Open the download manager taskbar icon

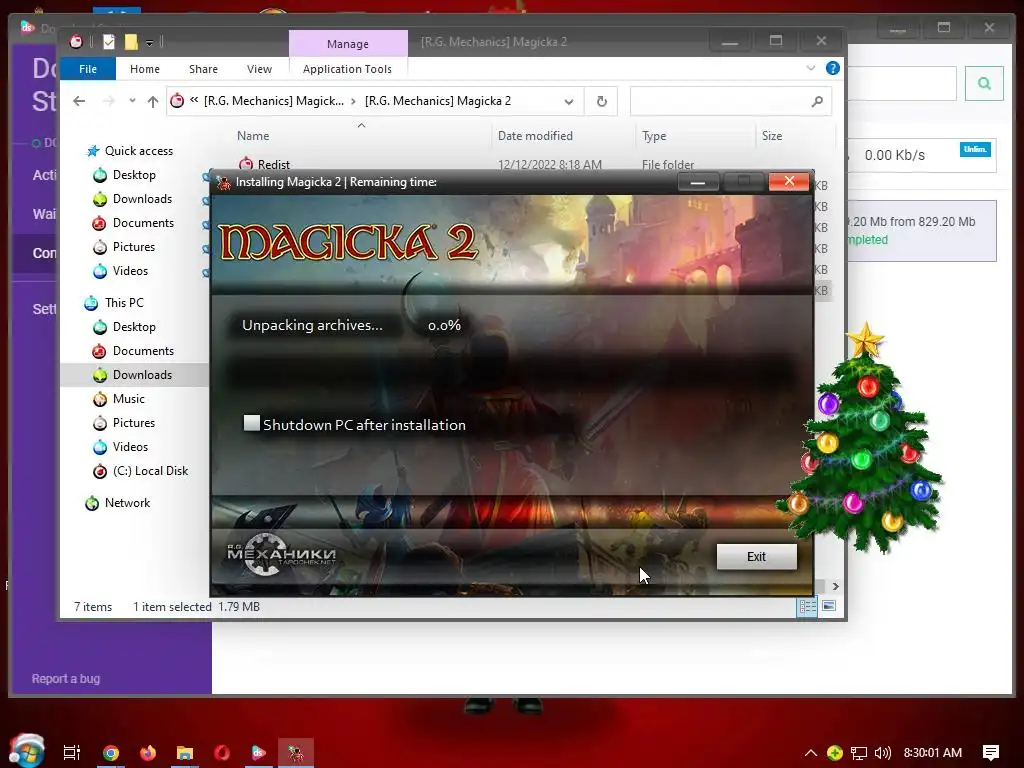[x=259, y=753]
